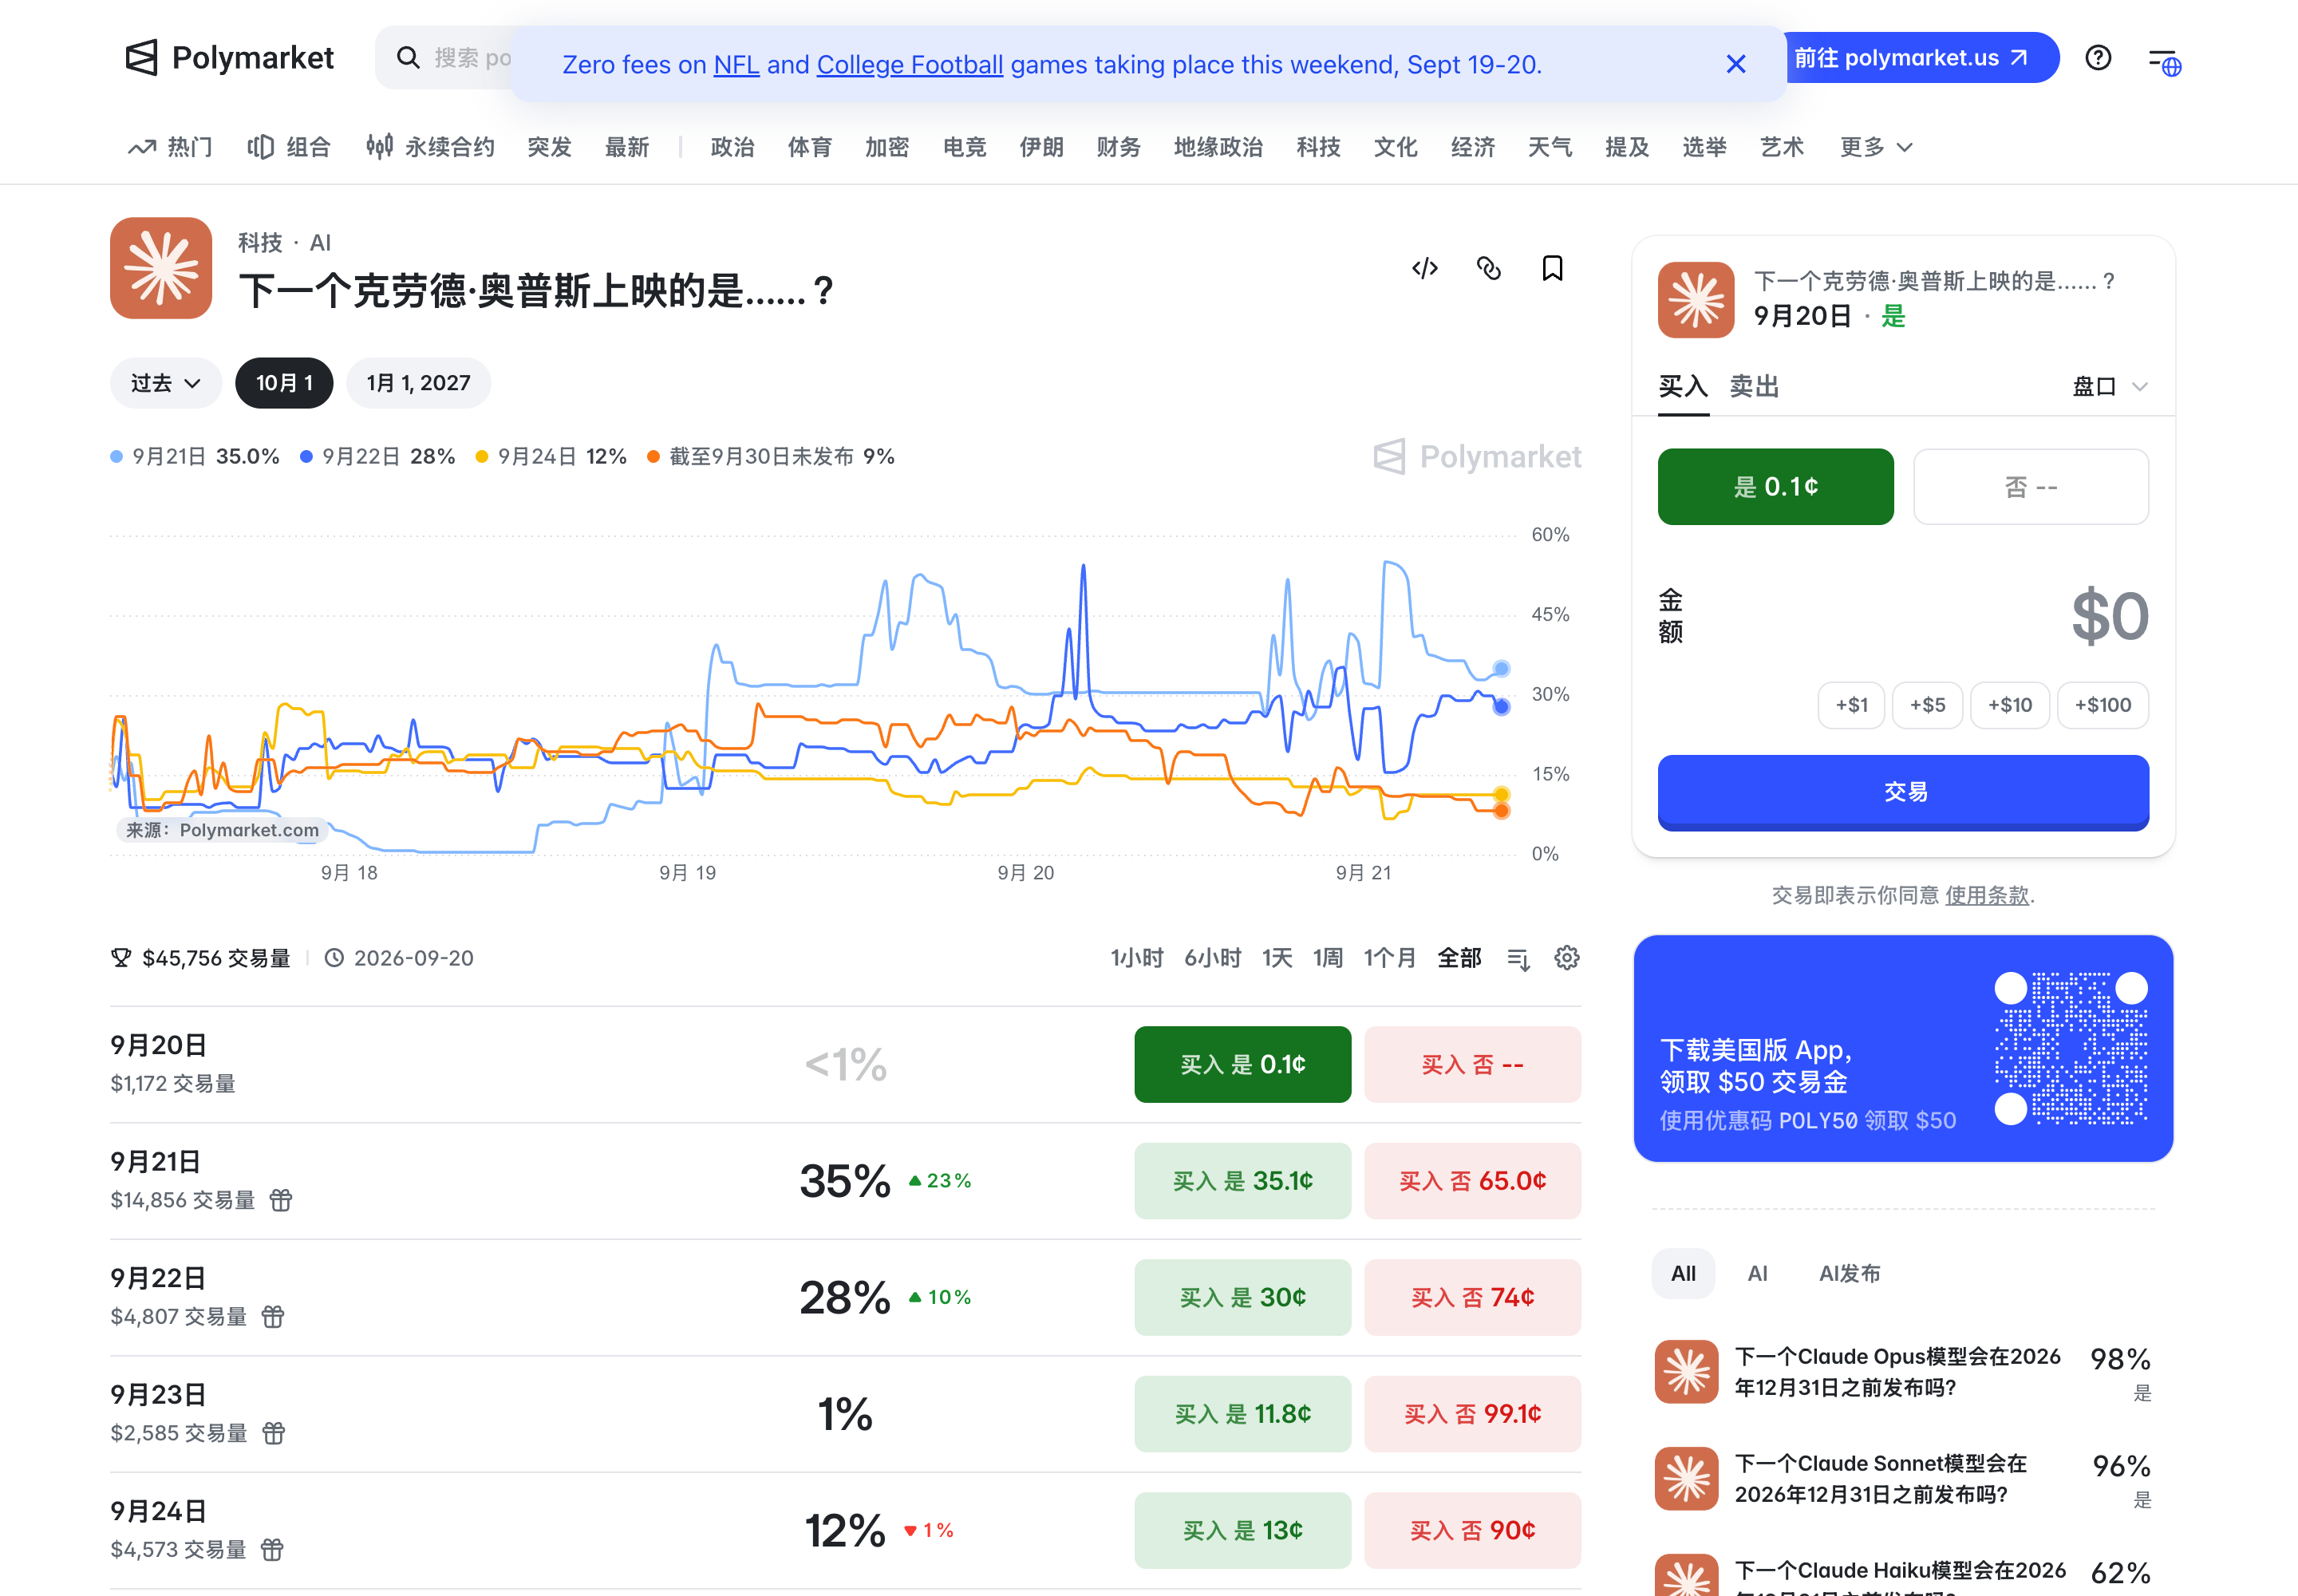Viewport: 2298px width, 1596px height.
Task: Switch chart range to 1天
Action: pos(1277,958)
